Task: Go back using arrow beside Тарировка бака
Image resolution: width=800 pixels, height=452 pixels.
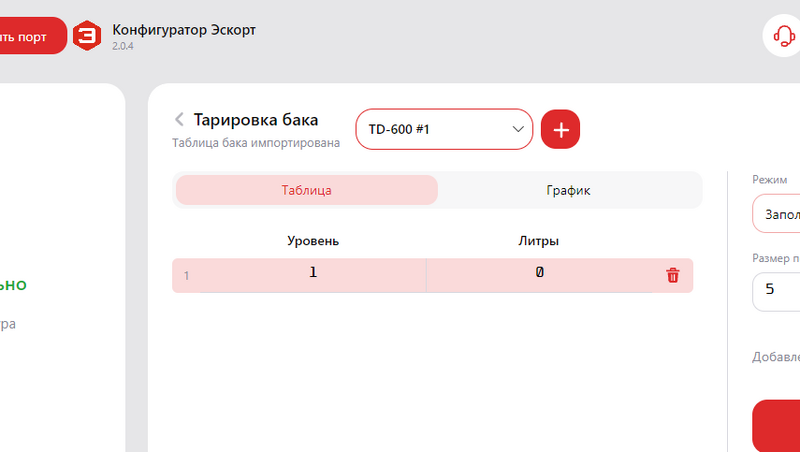Action: pos(179,119)
